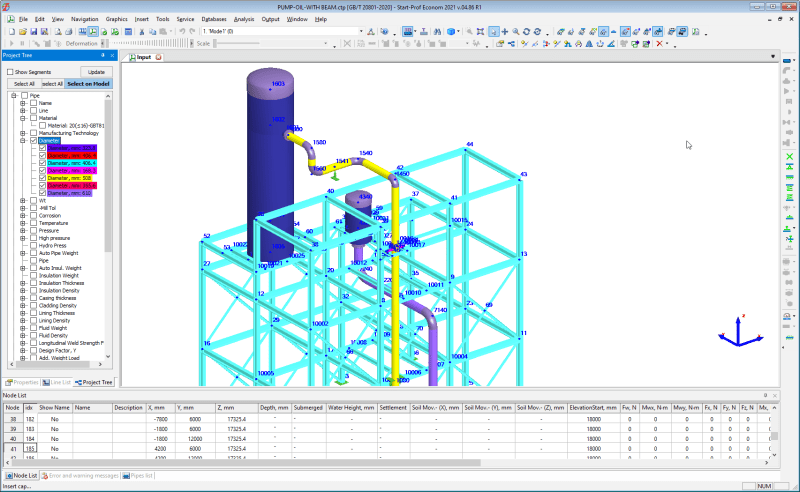The width and height of the screenshot is (800, 492).
Task: Pause the deformation animation
Action: tap(22, 44)
